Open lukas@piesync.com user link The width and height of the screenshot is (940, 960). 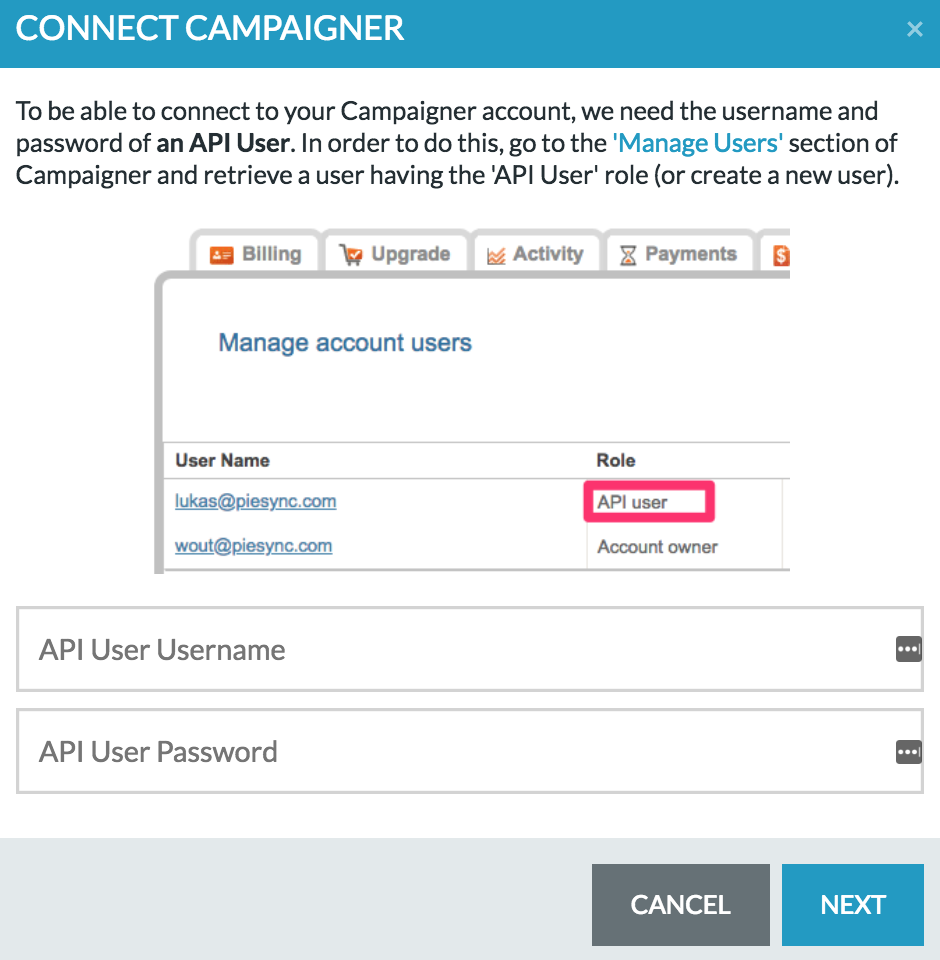pyautogui.click(x=255, y=501)
